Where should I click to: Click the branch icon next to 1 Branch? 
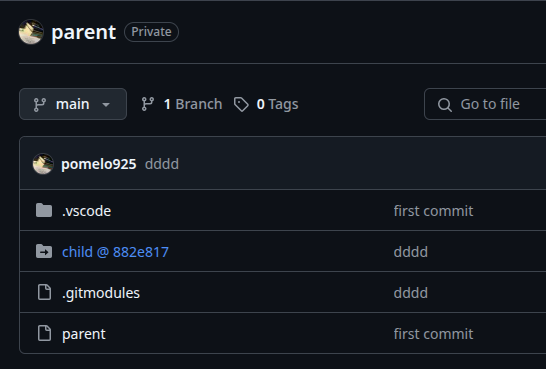click(x=148, y=104)
